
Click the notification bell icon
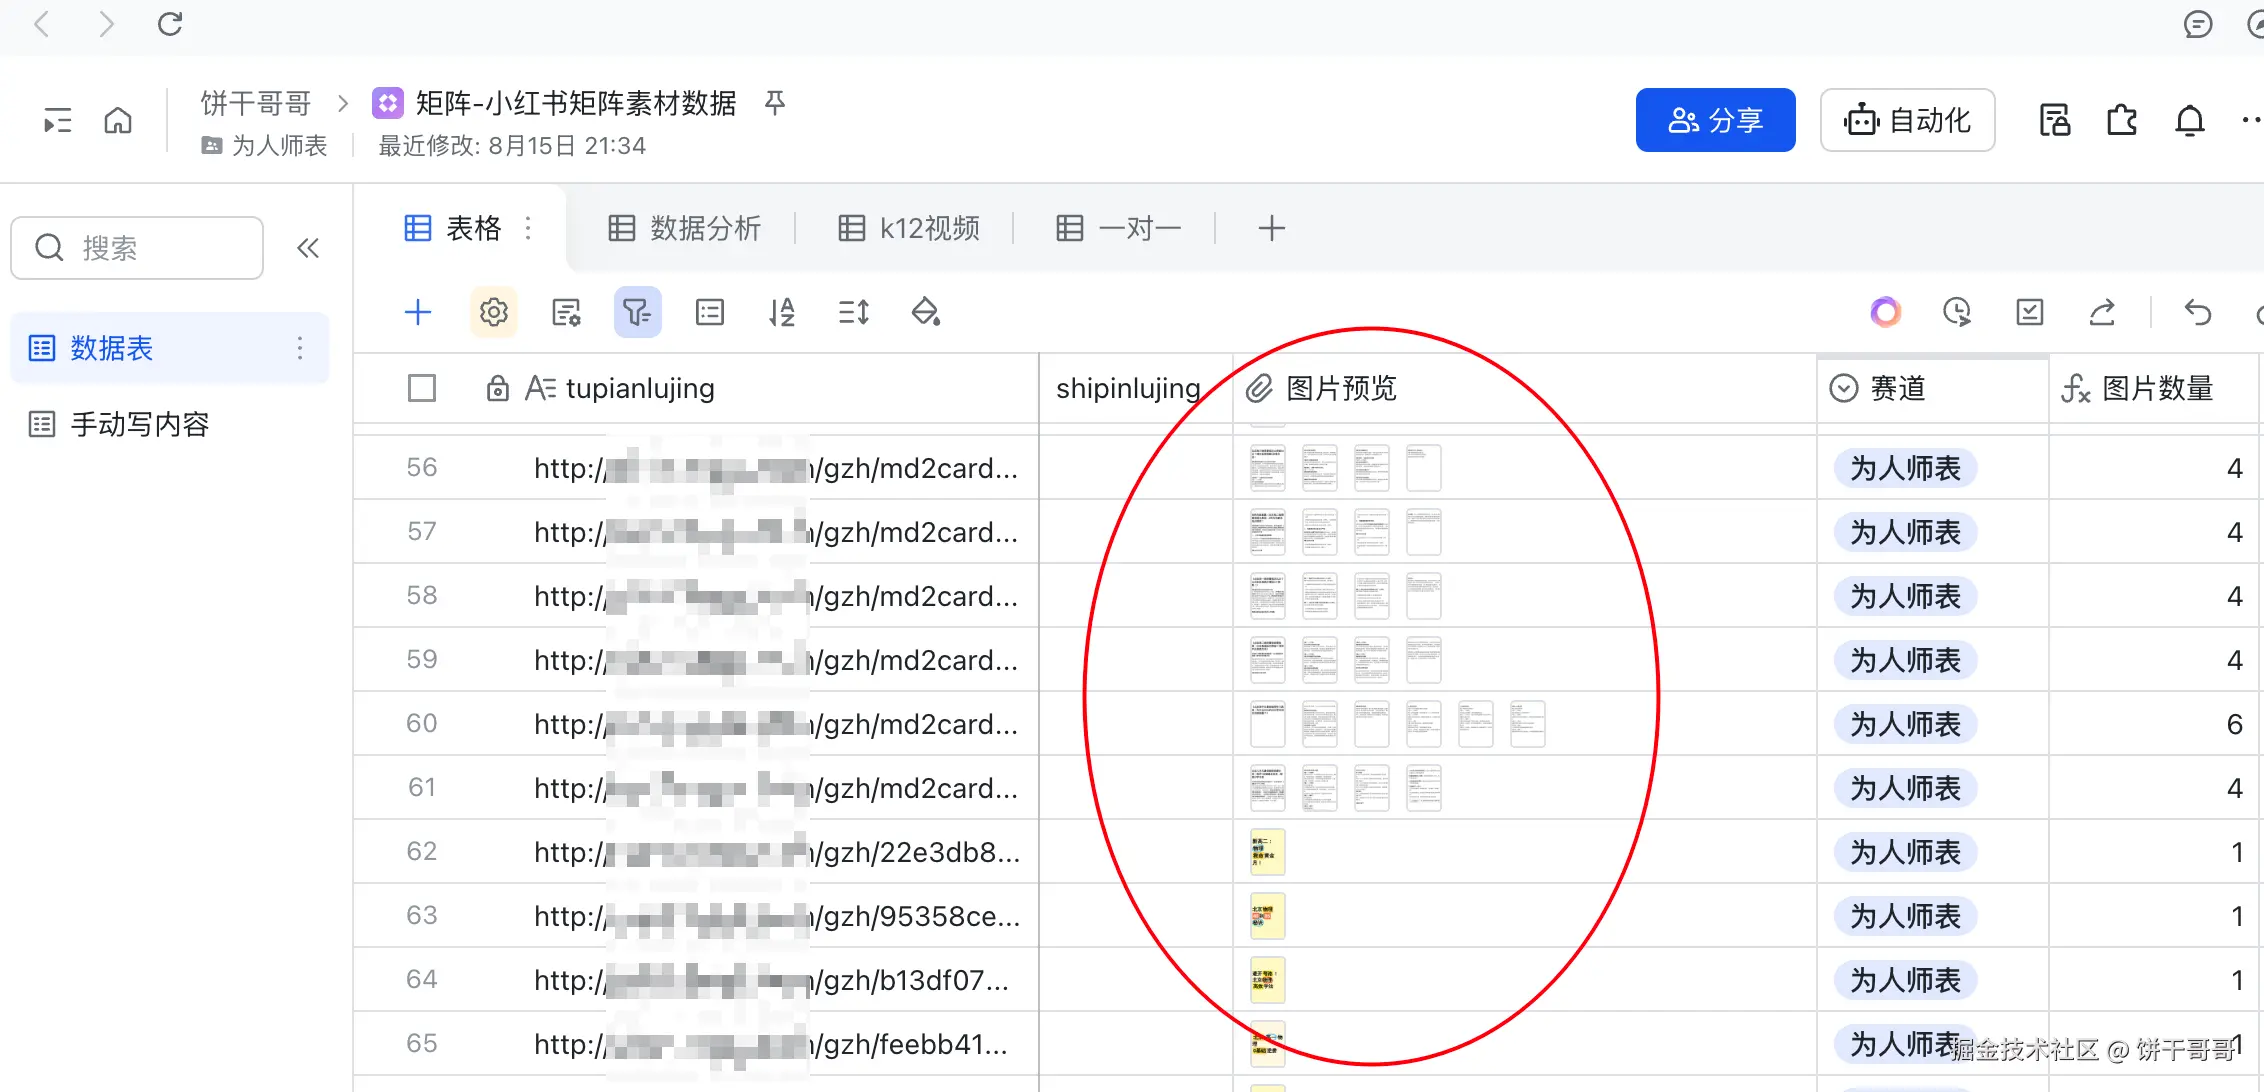coord(2189,121)
